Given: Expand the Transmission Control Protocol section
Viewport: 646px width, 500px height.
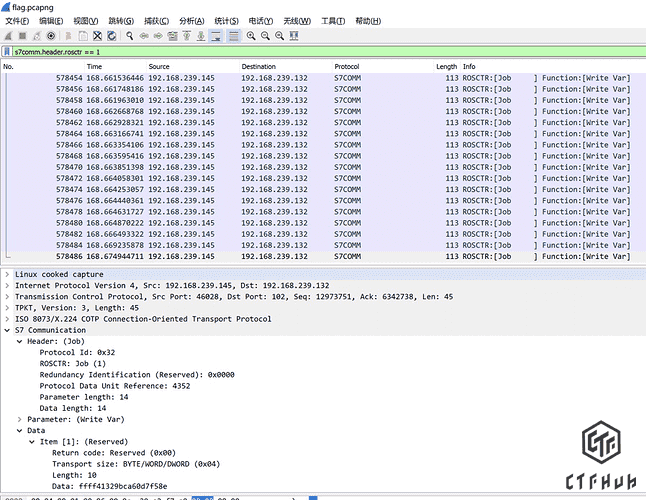Looking at the screenshot, I should (8, 297).
